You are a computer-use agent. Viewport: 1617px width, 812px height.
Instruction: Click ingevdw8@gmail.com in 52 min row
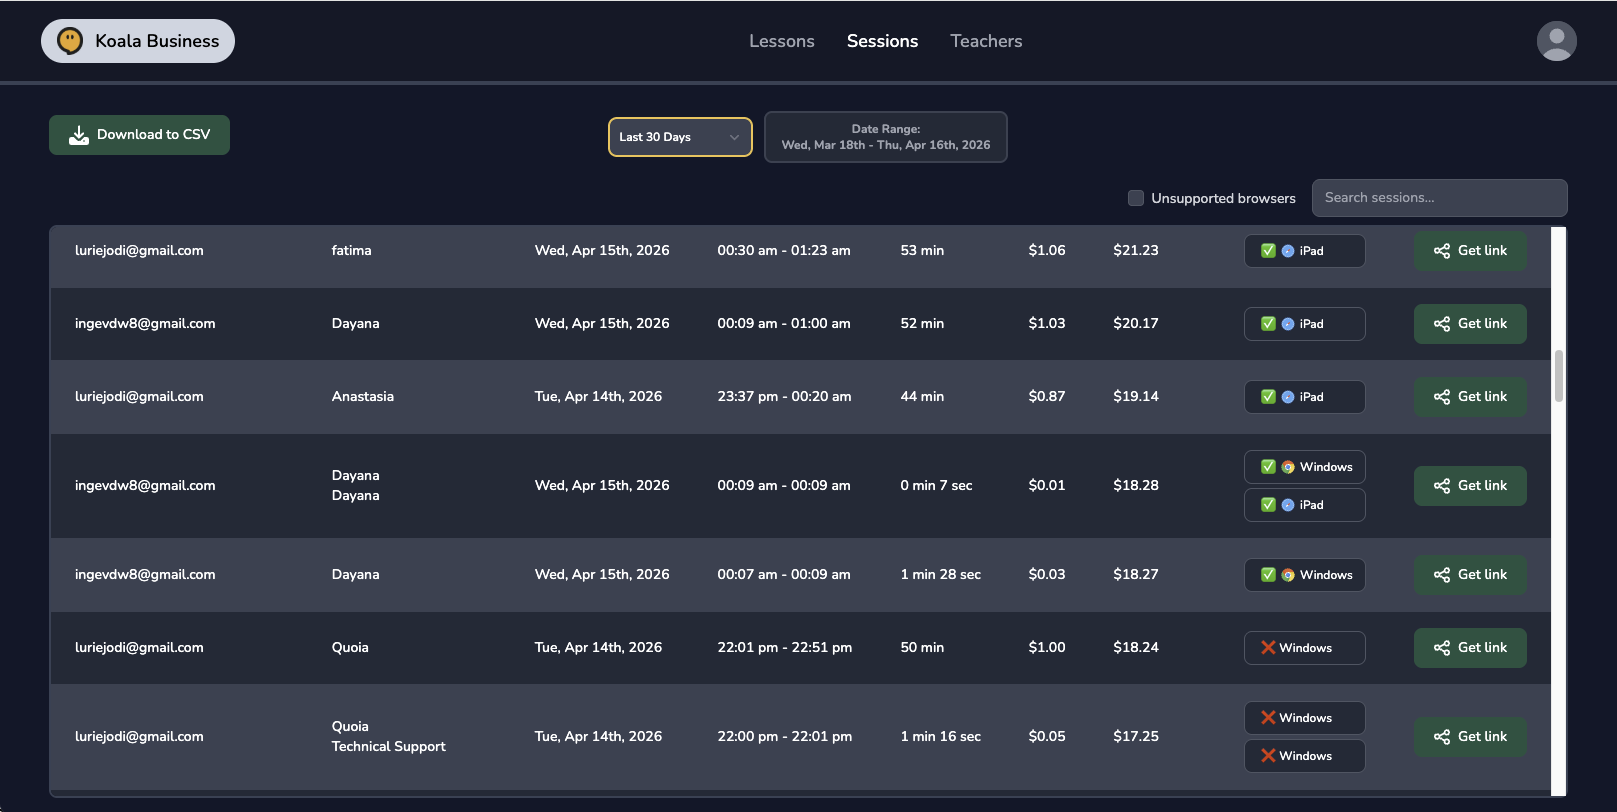tap(145, 324)
